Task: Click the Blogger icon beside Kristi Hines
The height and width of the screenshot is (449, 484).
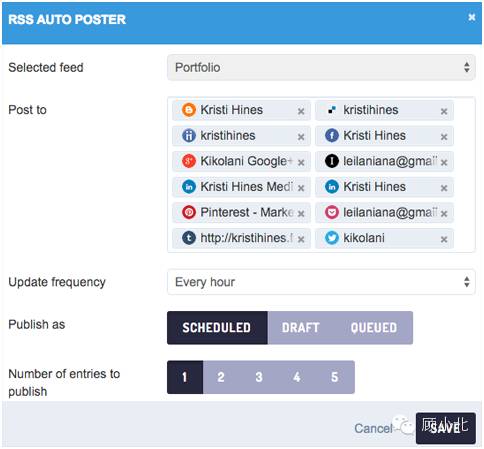Action: click(x=189, y=110)
